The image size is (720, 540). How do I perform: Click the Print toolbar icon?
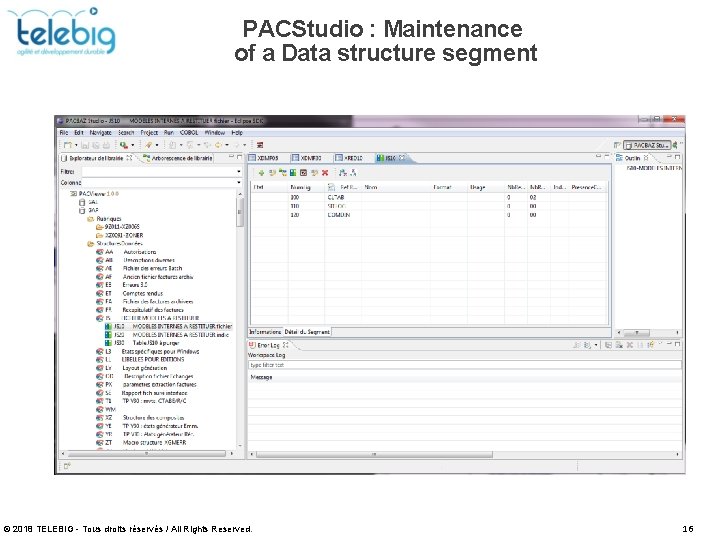106,145
